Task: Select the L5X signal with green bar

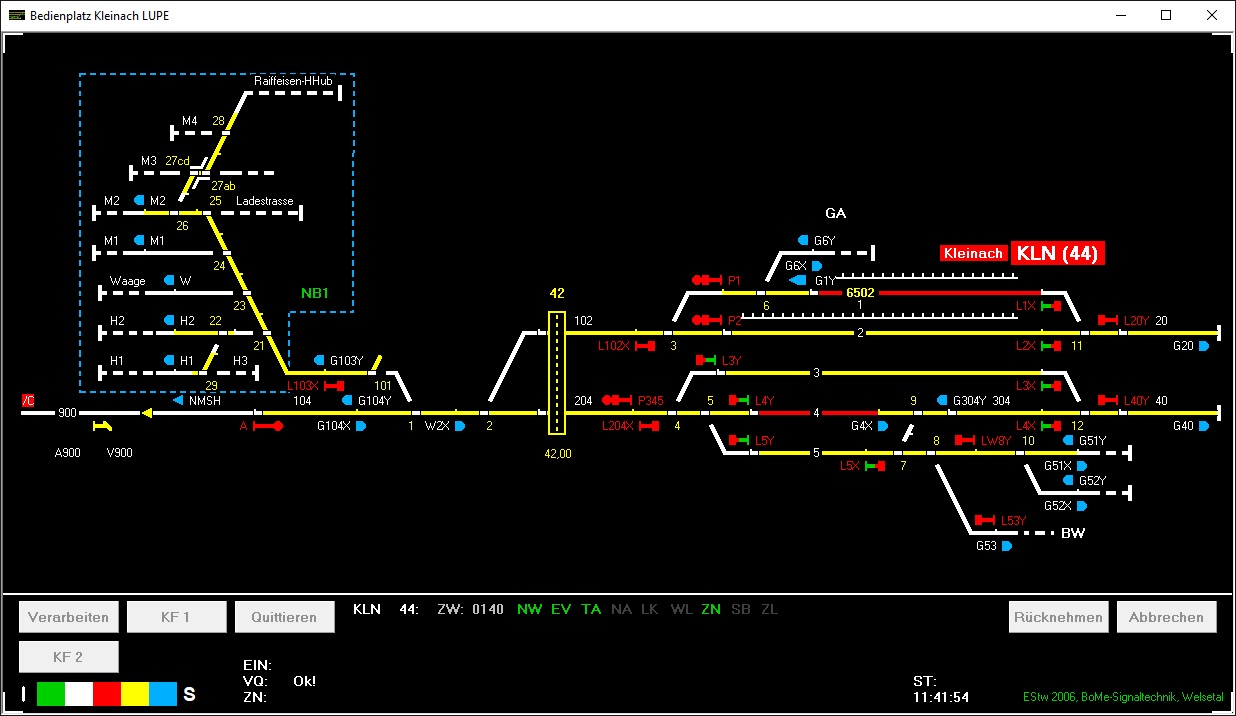Action: click(x=875, y=466)
